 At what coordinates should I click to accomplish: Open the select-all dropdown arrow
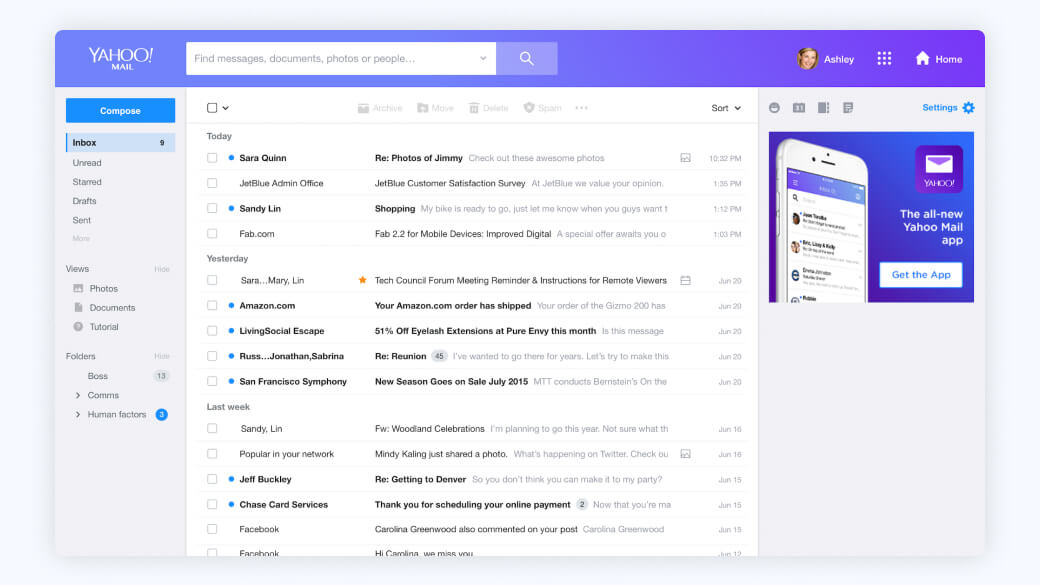(x=226, y=108)
